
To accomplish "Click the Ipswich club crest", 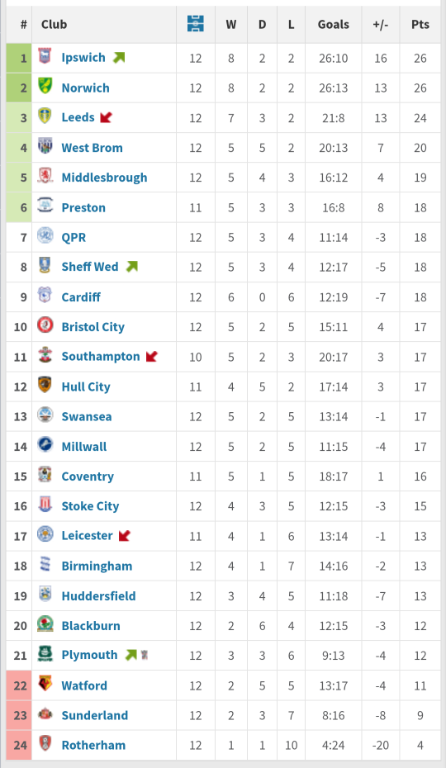I will (45, 57).
